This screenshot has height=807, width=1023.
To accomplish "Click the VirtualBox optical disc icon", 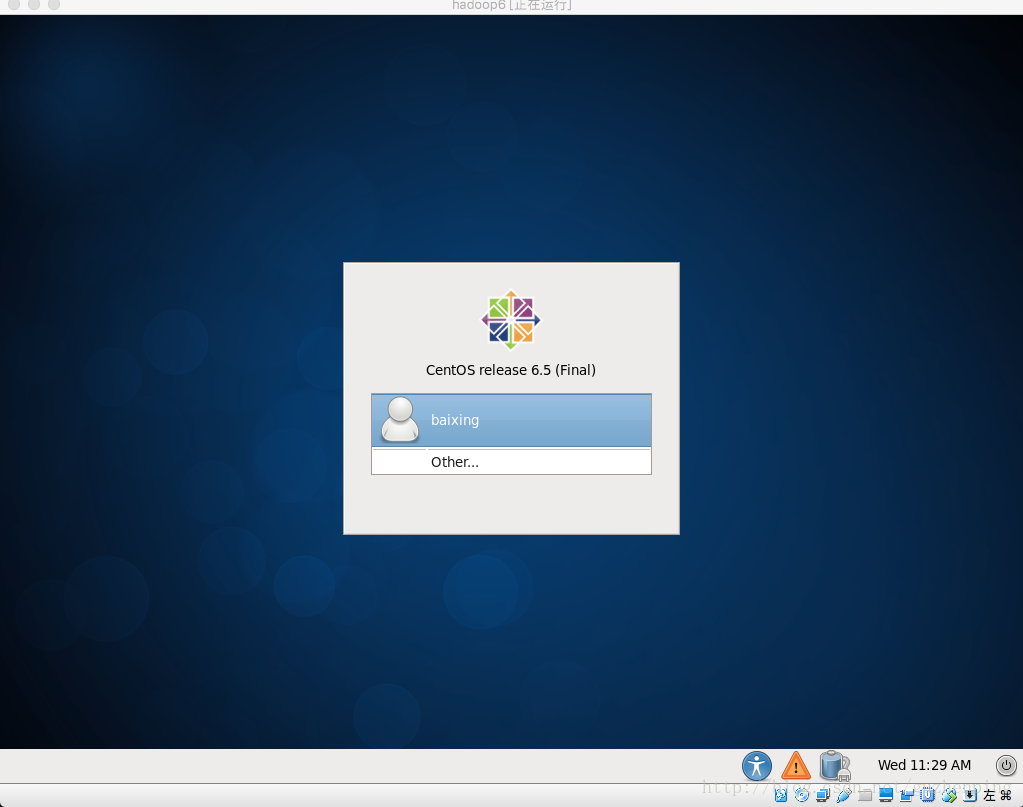I will [802, 795].
